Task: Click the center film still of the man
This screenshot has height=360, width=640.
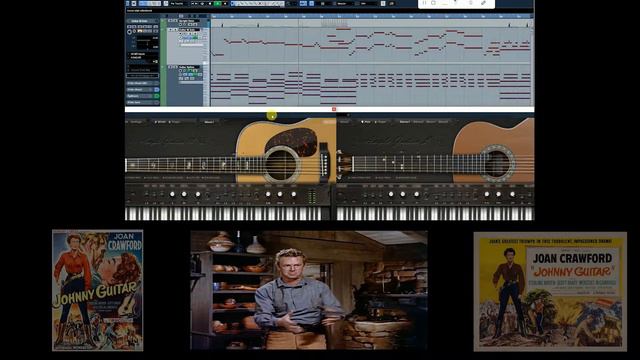Action: (x=309, y=290)
